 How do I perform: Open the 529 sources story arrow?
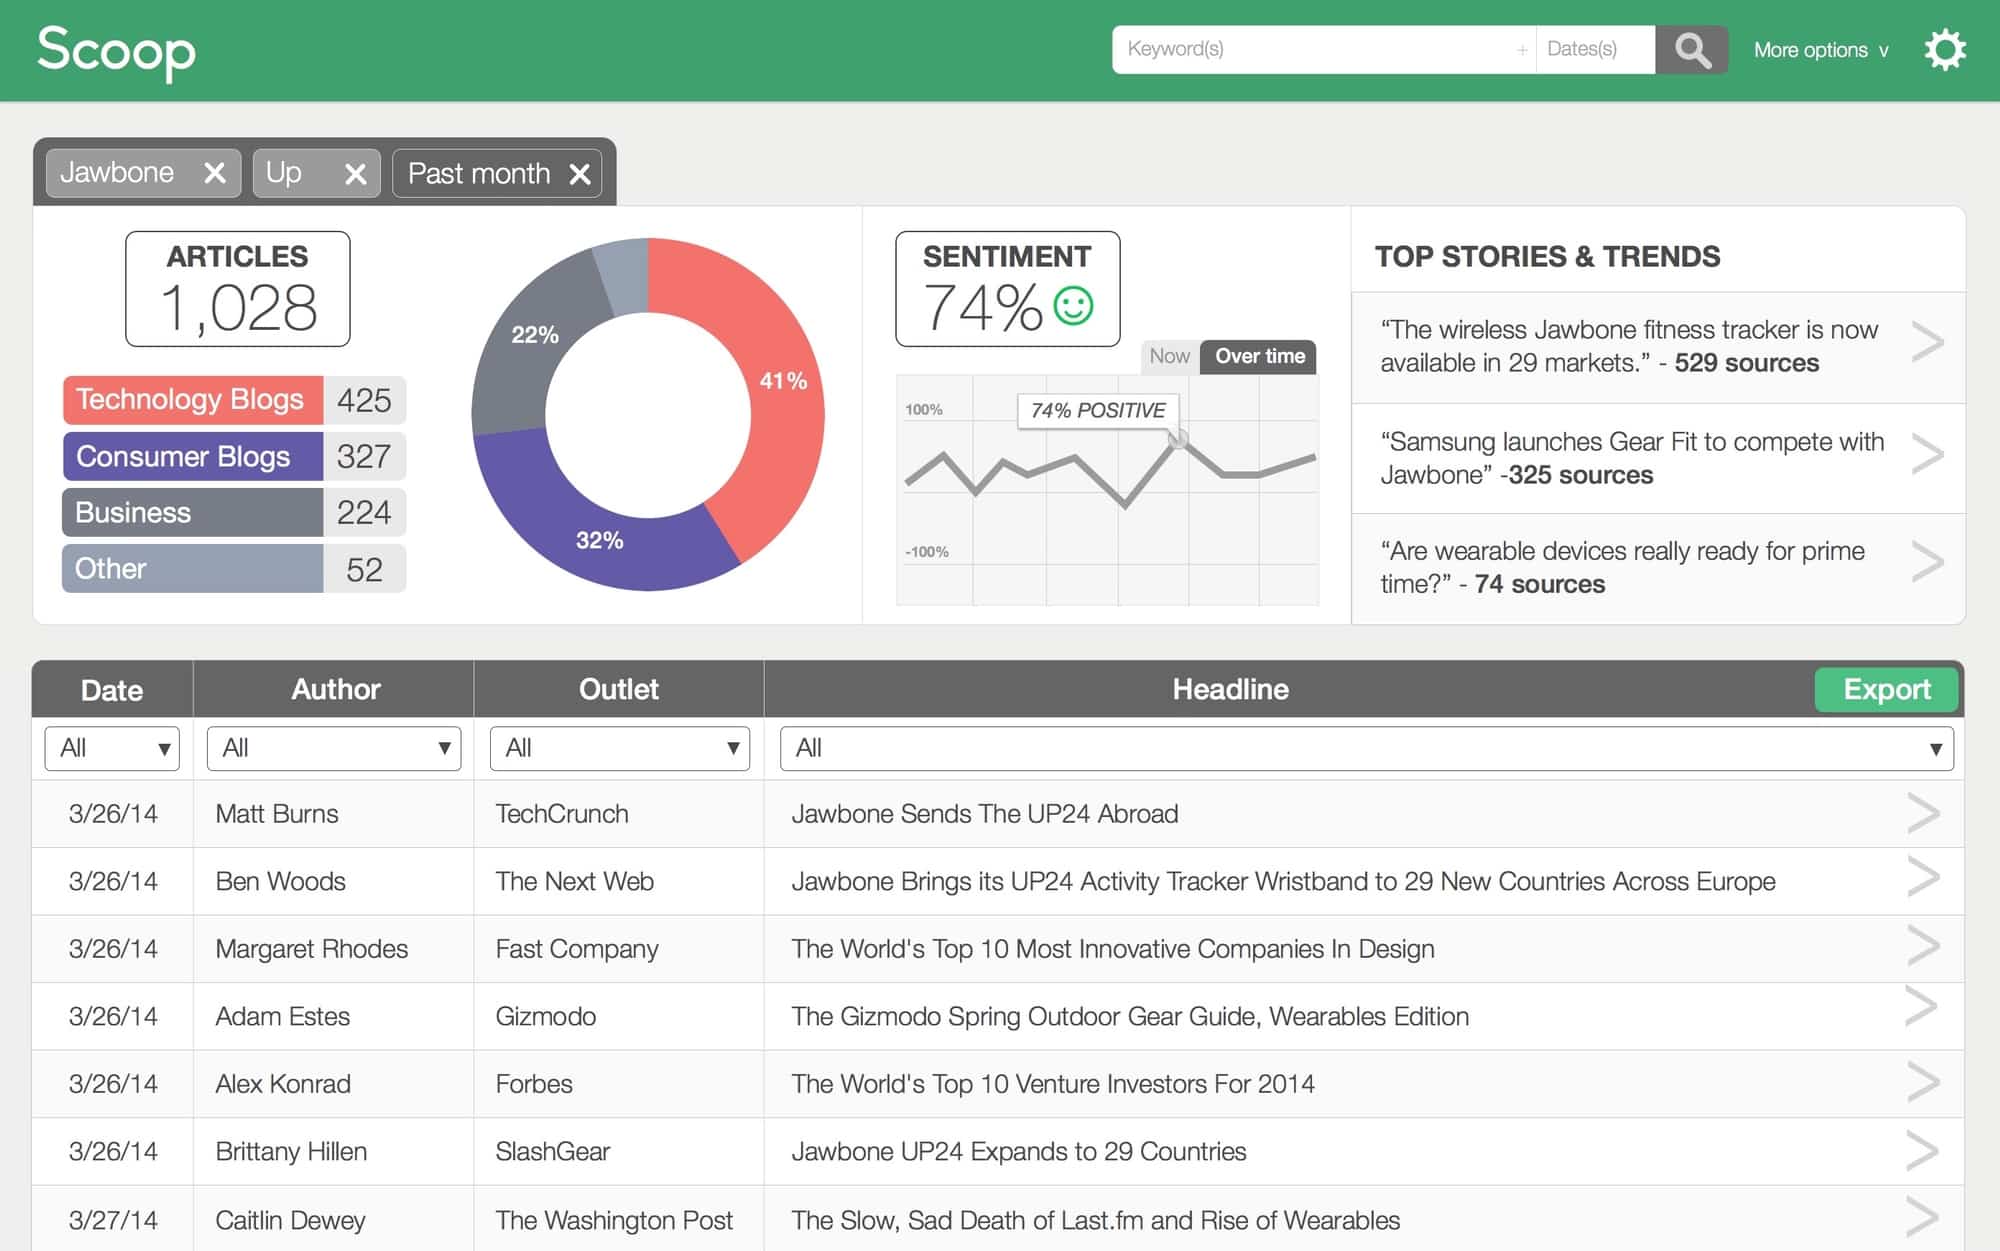click(1926, 343)
